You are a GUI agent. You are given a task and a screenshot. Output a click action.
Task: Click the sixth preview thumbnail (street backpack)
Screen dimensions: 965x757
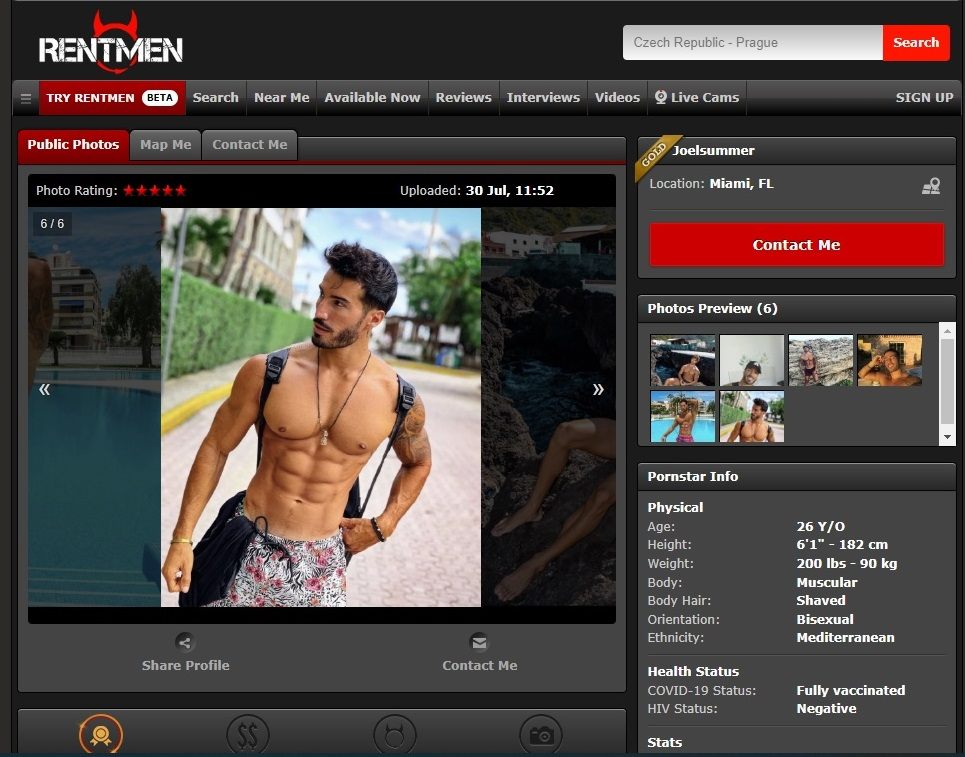click(x=751, y=417)
